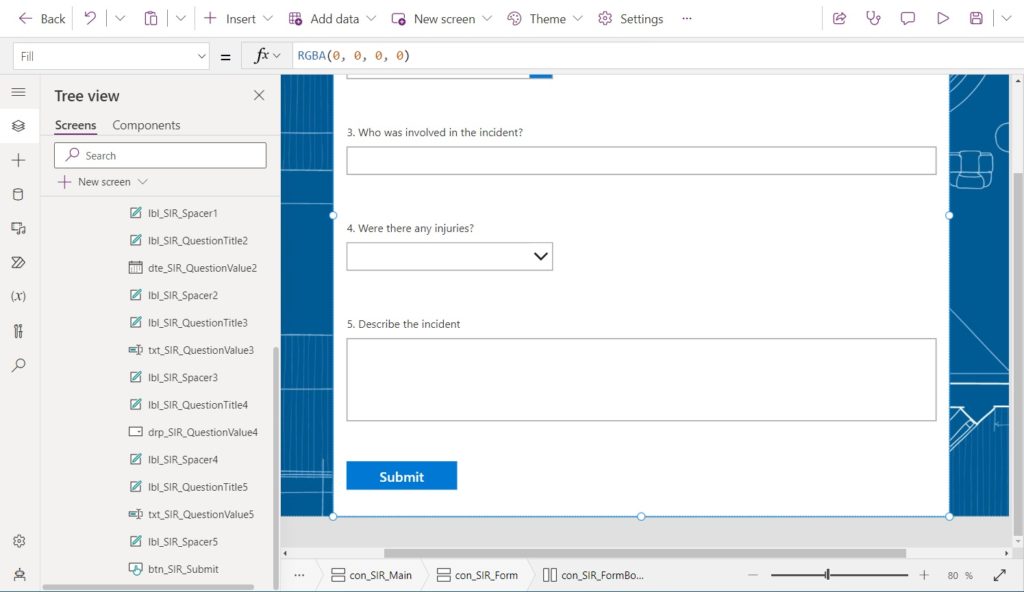Open the Power Automate pane
Viewport: 1024px width, 592px height.
click(19, 262)
